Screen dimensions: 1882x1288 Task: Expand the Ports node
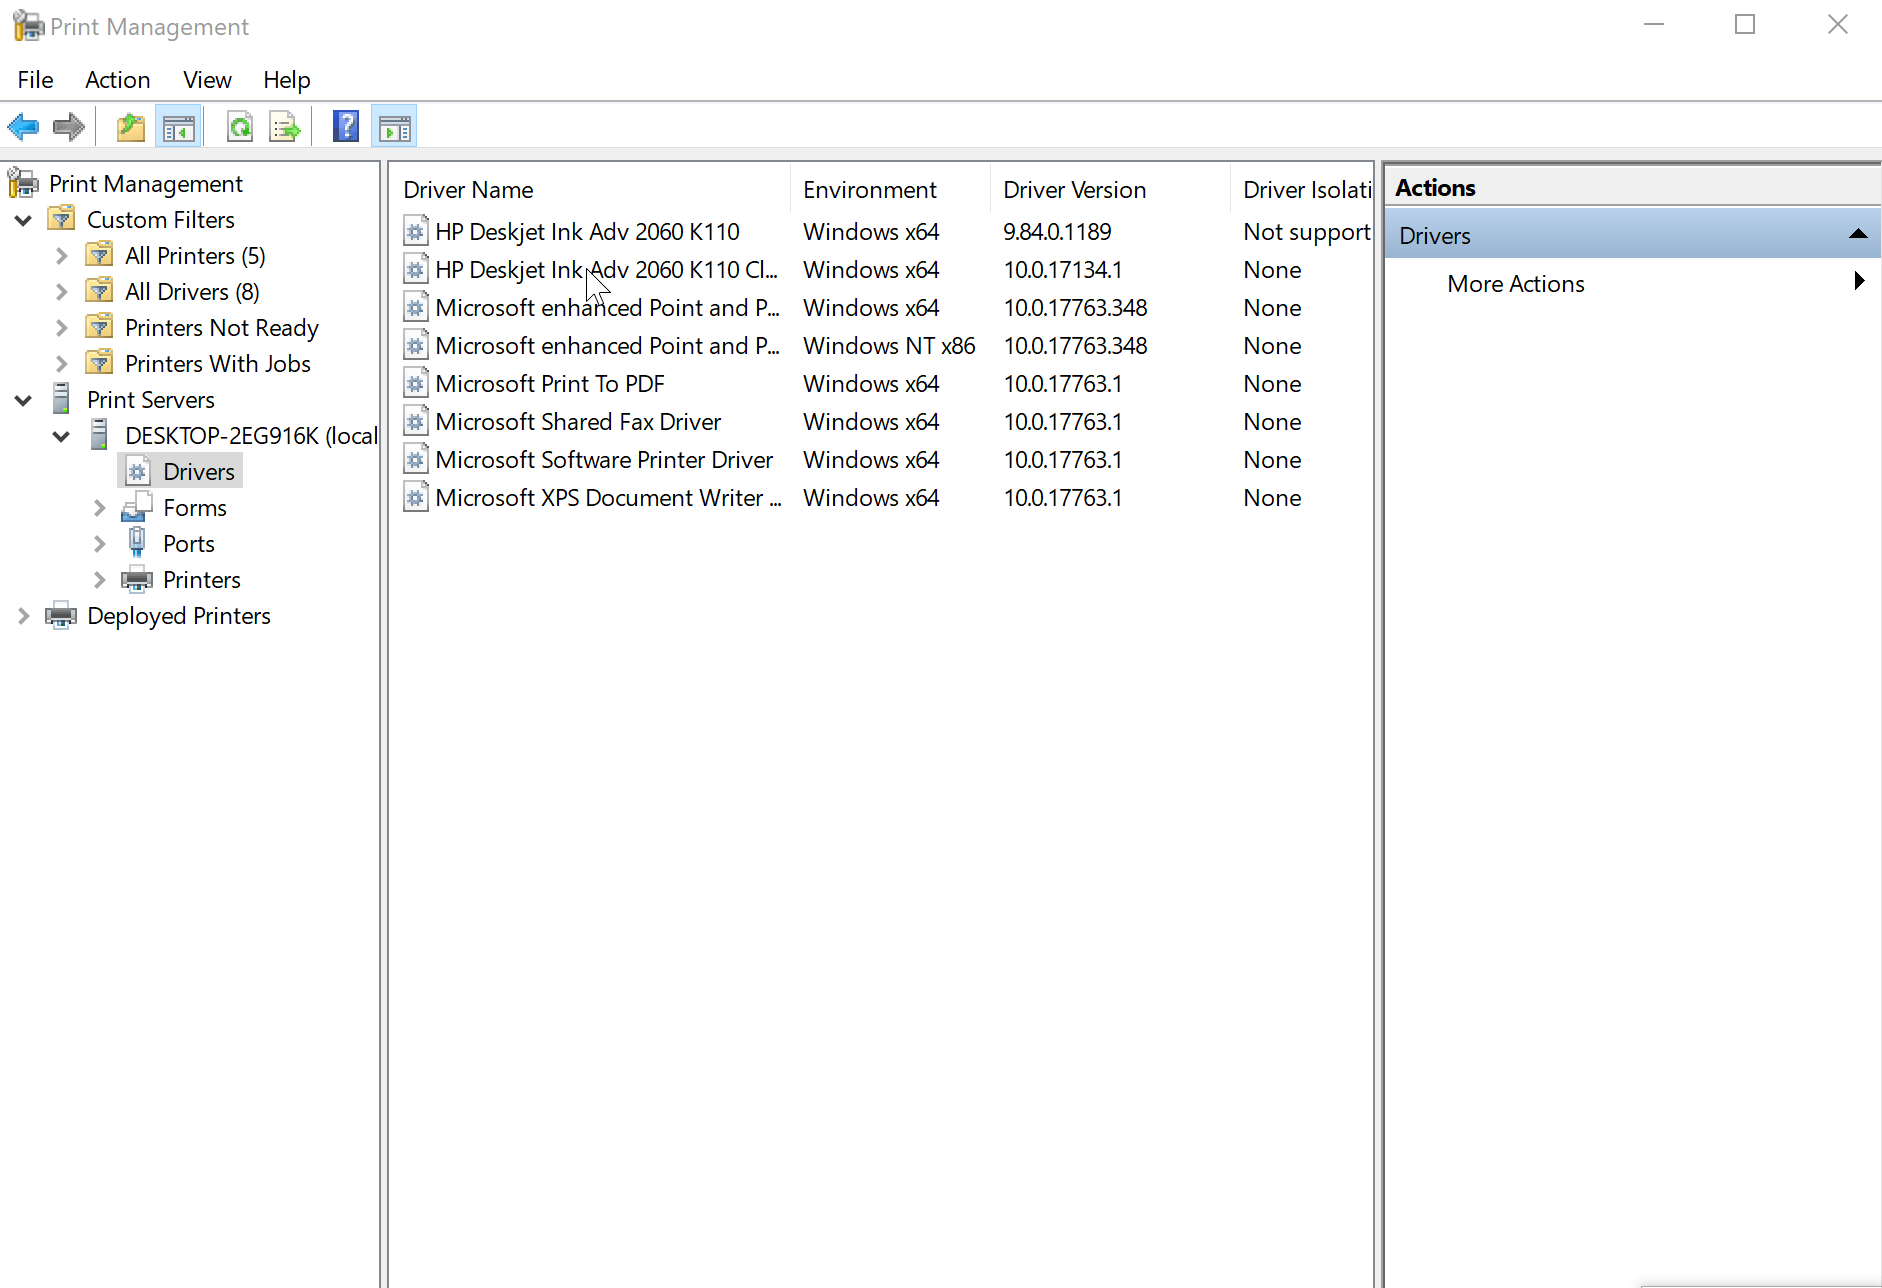(99, 544)
